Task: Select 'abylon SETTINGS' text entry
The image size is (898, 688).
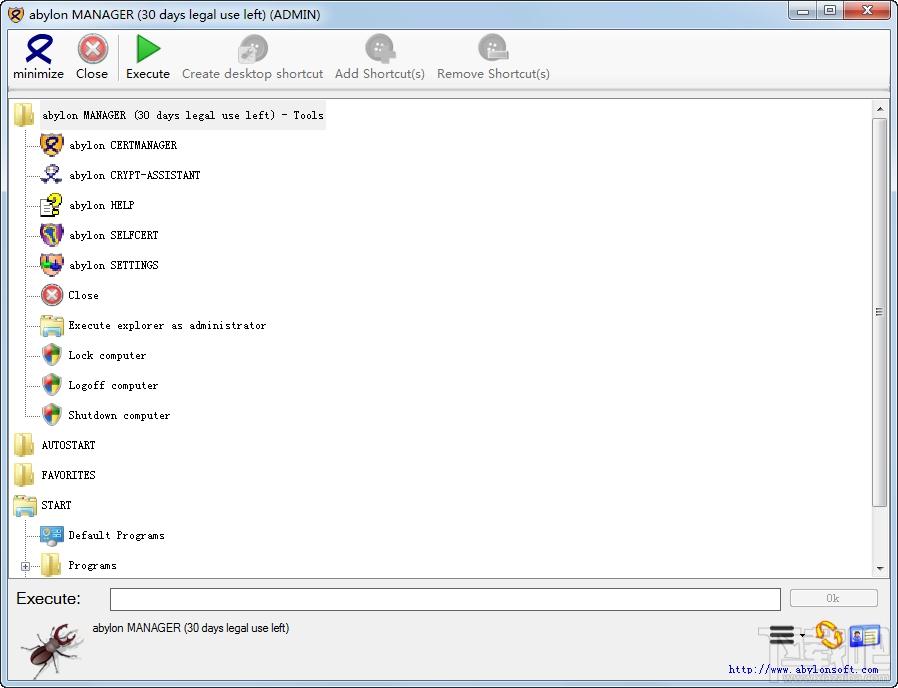Action: tap(113, 265)
